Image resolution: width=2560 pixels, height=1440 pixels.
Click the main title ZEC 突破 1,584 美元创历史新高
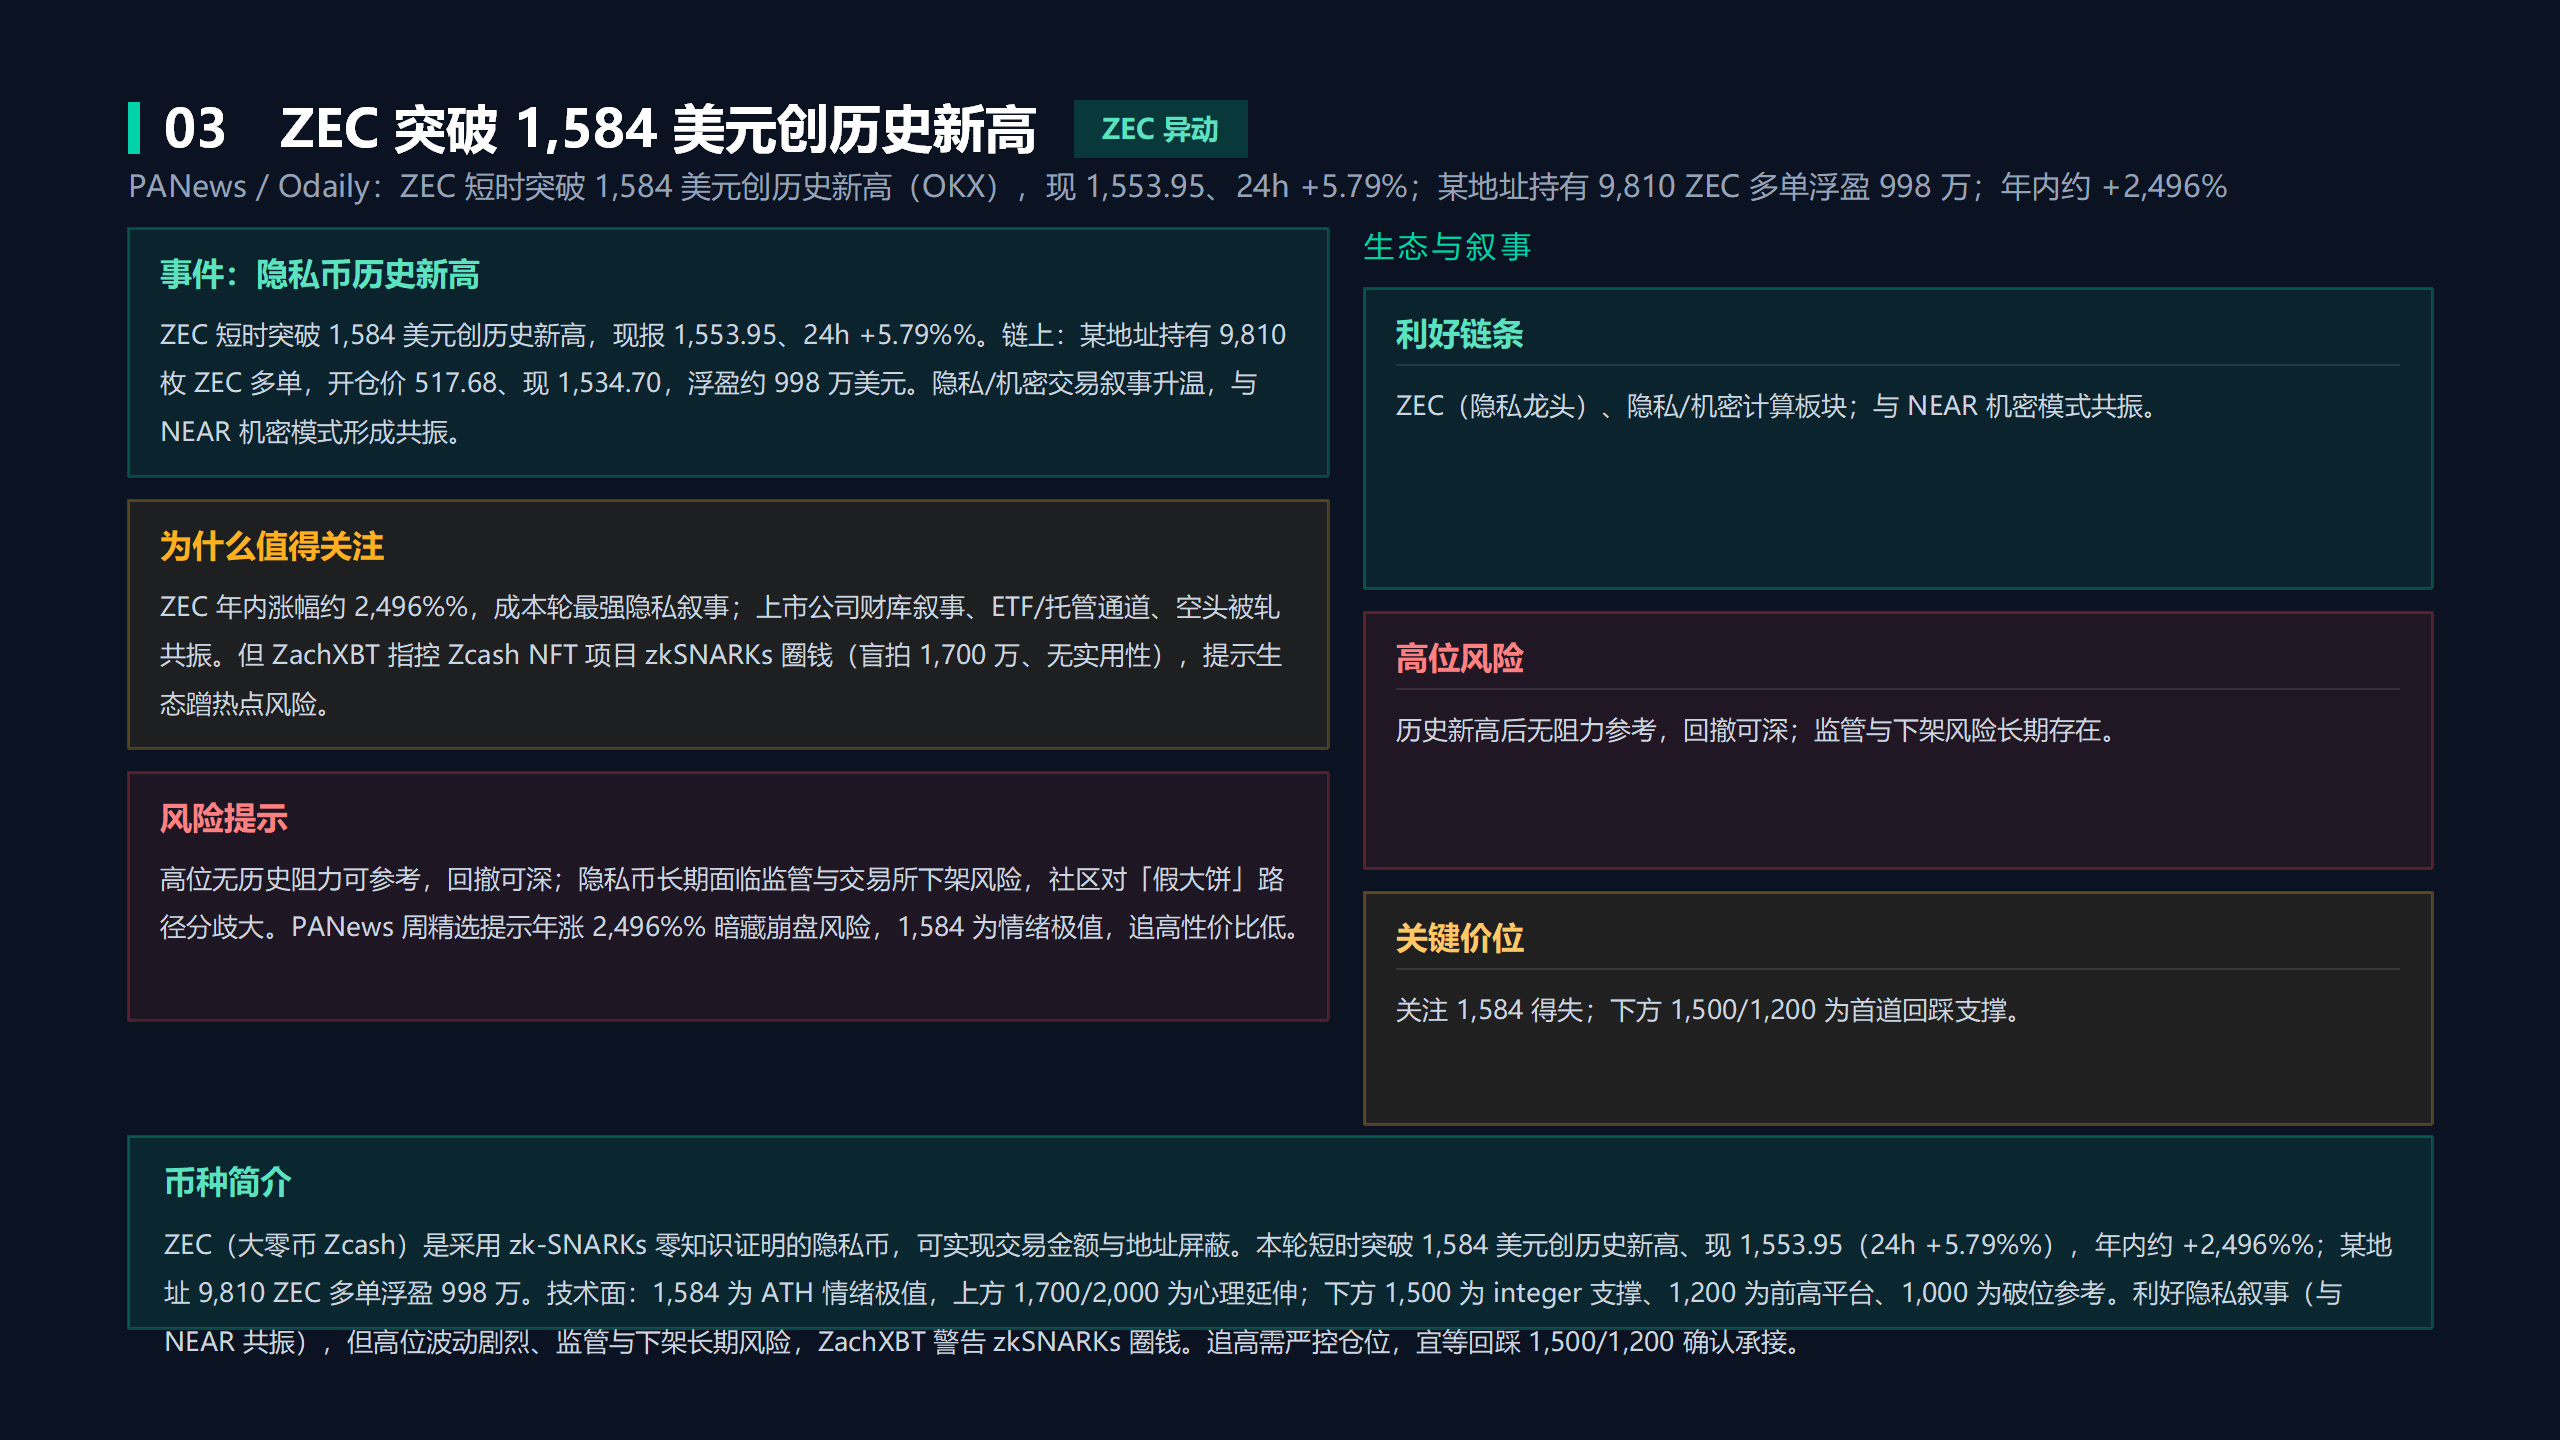pyautogui.click(x=657, y=129)
